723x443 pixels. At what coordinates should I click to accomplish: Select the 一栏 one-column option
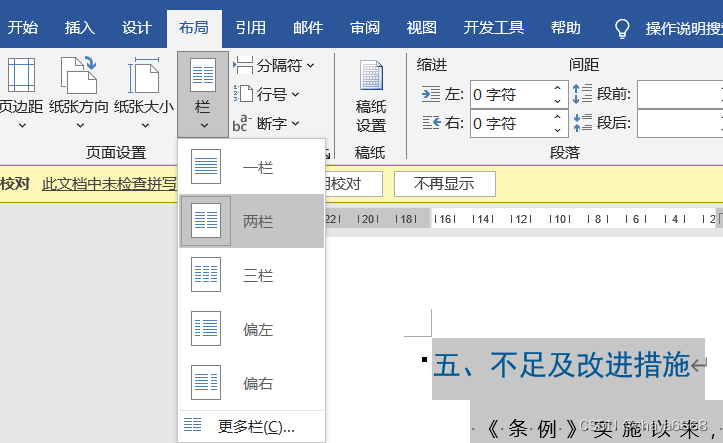[251, 167]
